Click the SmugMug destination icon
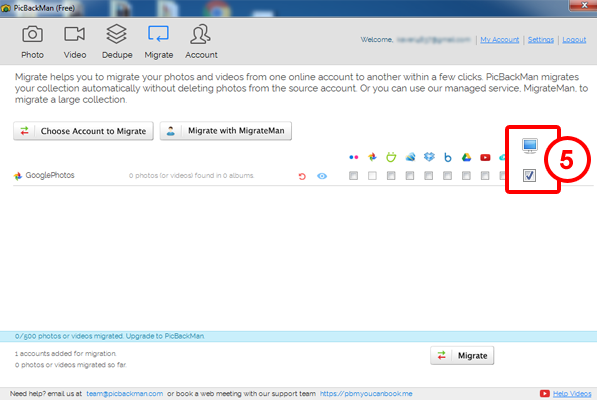Screen dimensions: 597x400 pyautogui.click(x=391, y=157)
